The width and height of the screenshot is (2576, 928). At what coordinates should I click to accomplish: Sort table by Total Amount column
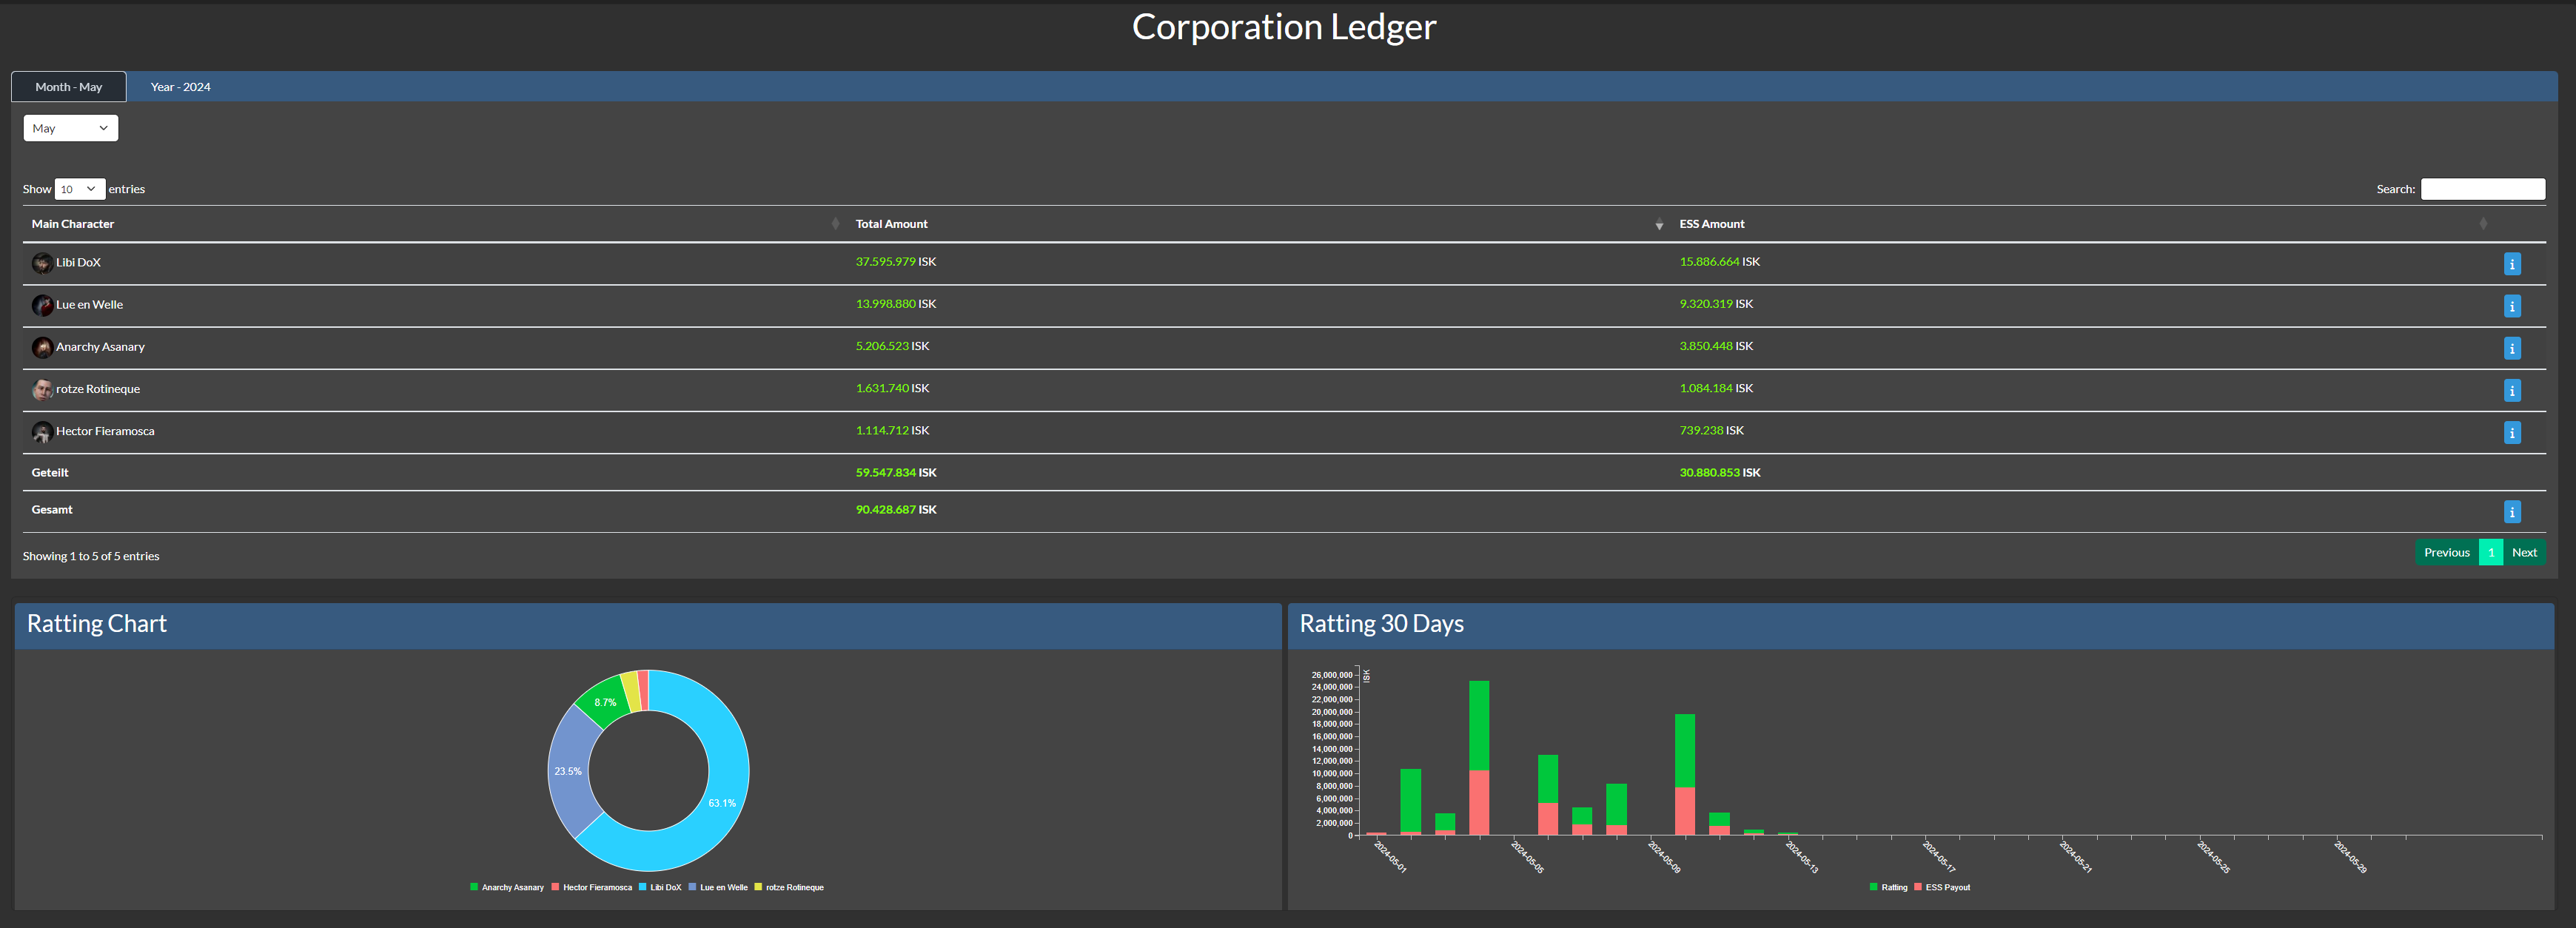click(x=891, y=224)
